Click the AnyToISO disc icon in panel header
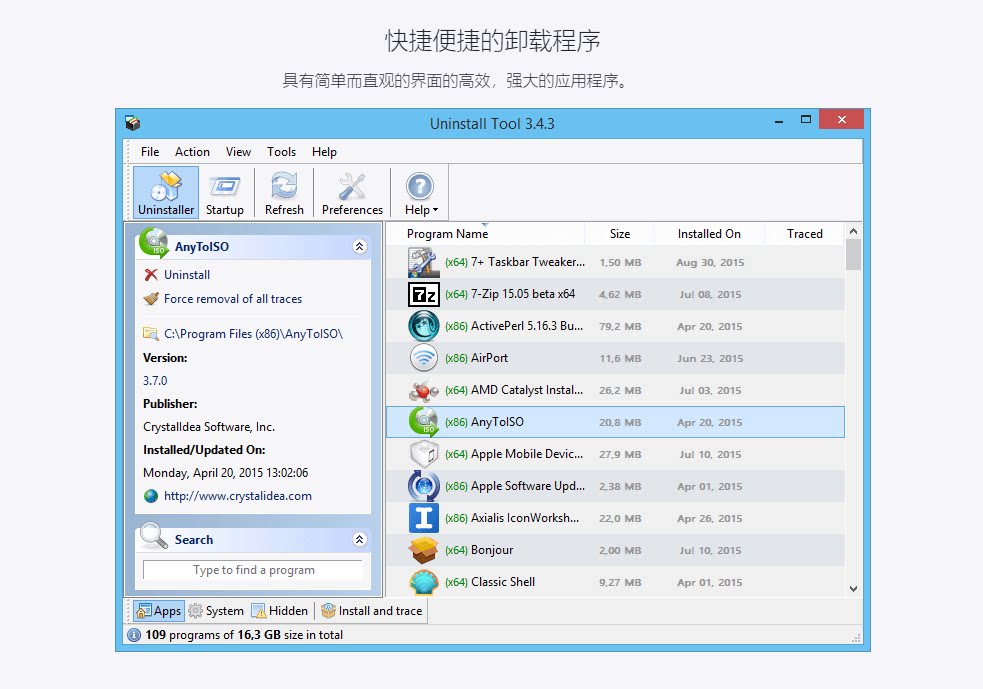 [x=154, y=243]
